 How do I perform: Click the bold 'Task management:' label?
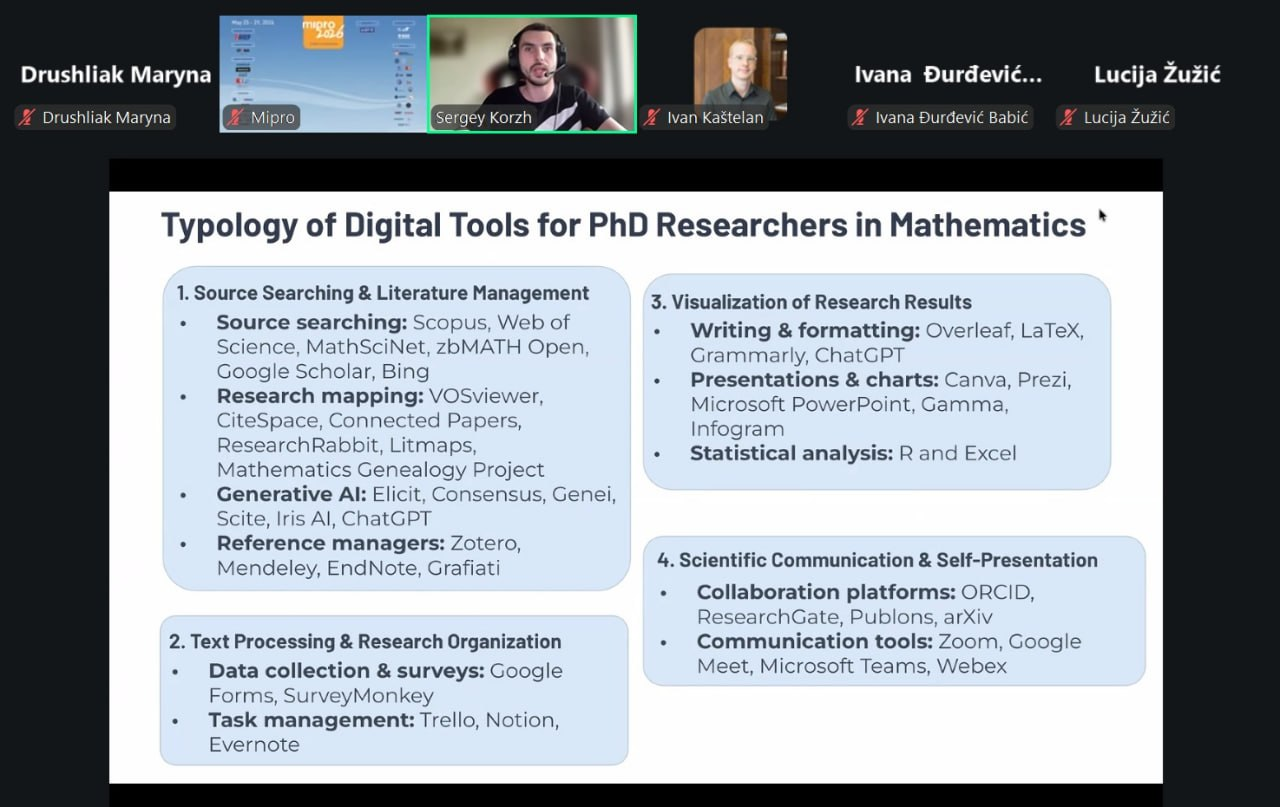click(x=311, y=720)
